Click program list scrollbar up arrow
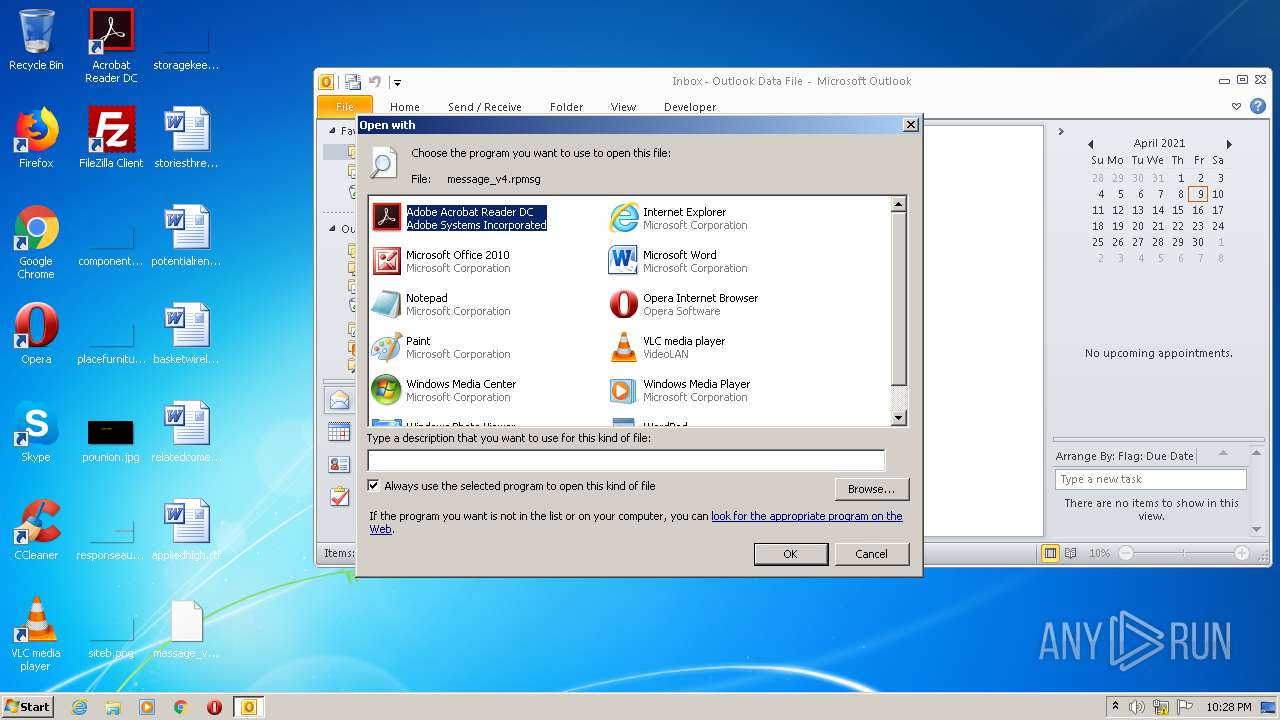The width and height of the screenshot is (1280, 720). coord(898,204)
